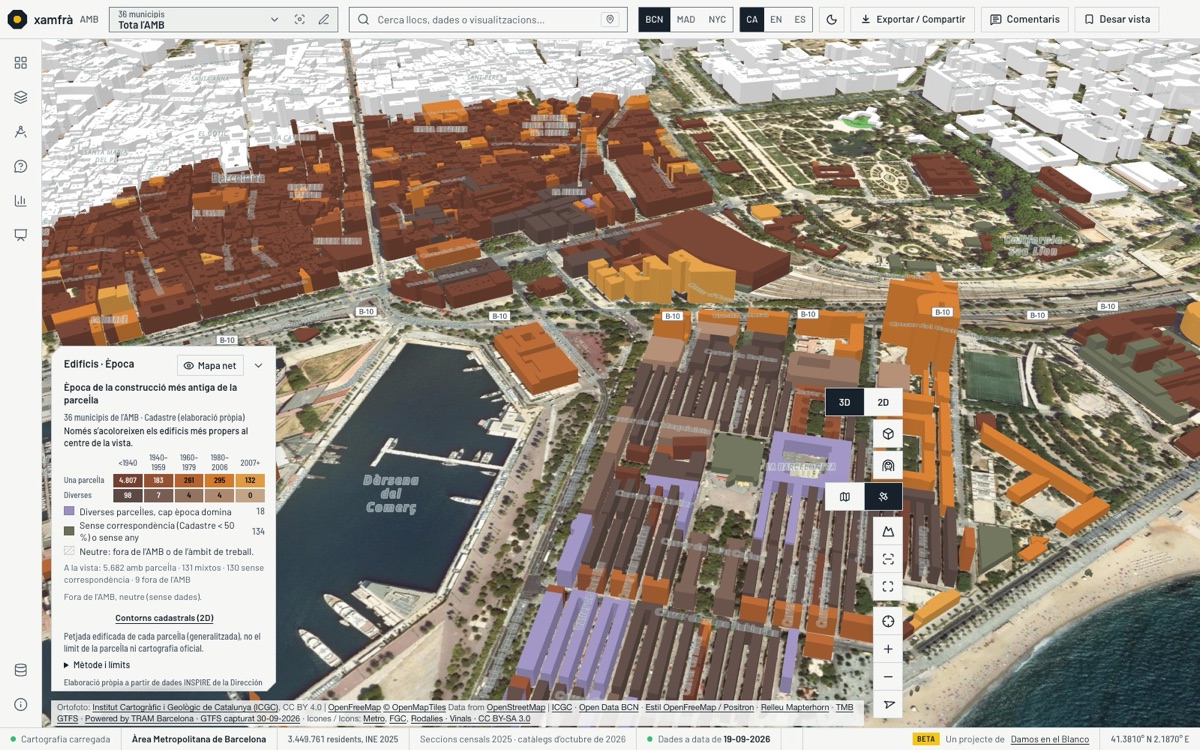Switch city to MAD tab
Screen dimensions: 1200x750
685,19
